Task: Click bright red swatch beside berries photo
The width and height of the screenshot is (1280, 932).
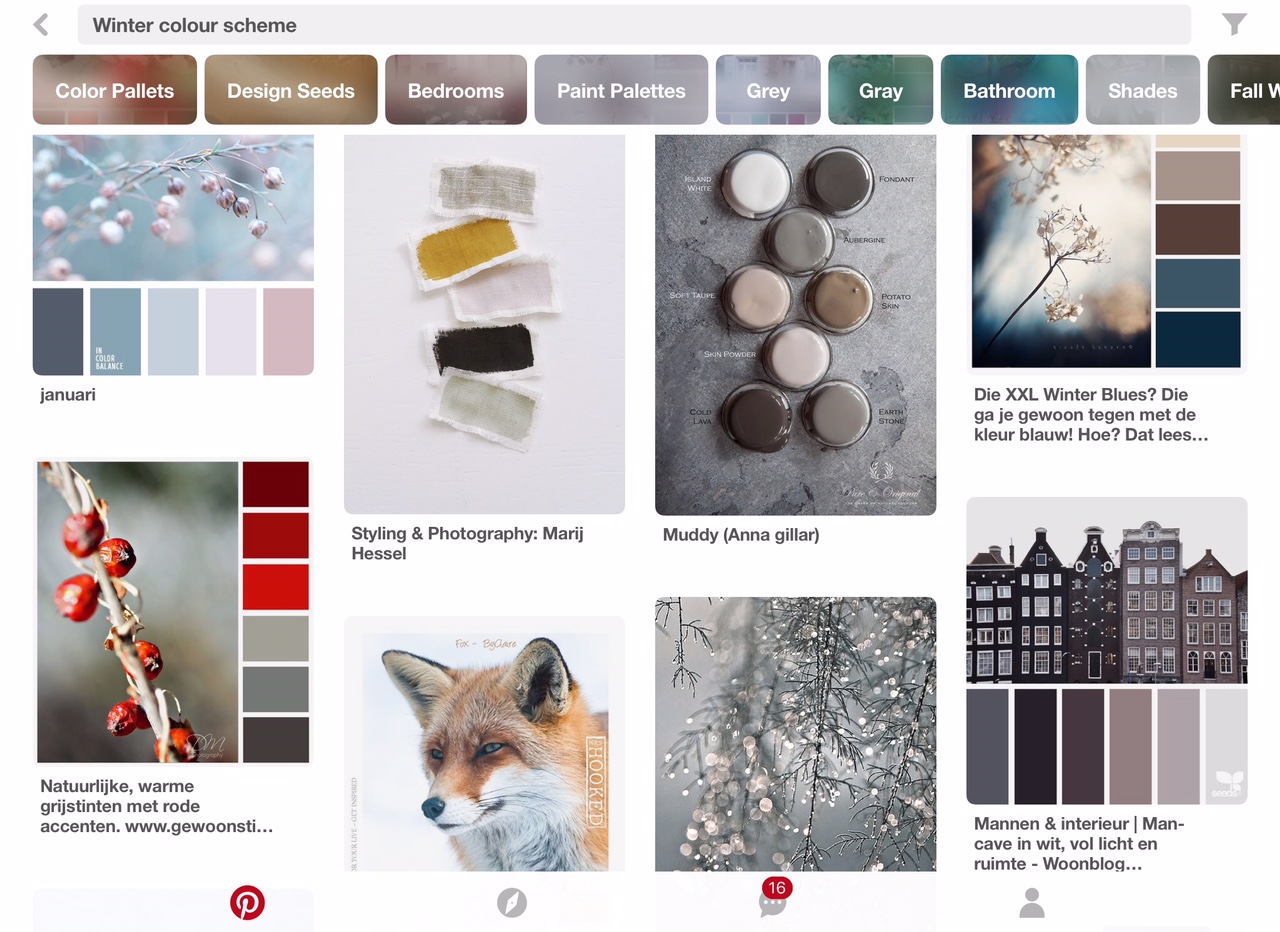Action: [x=276, y=587]
